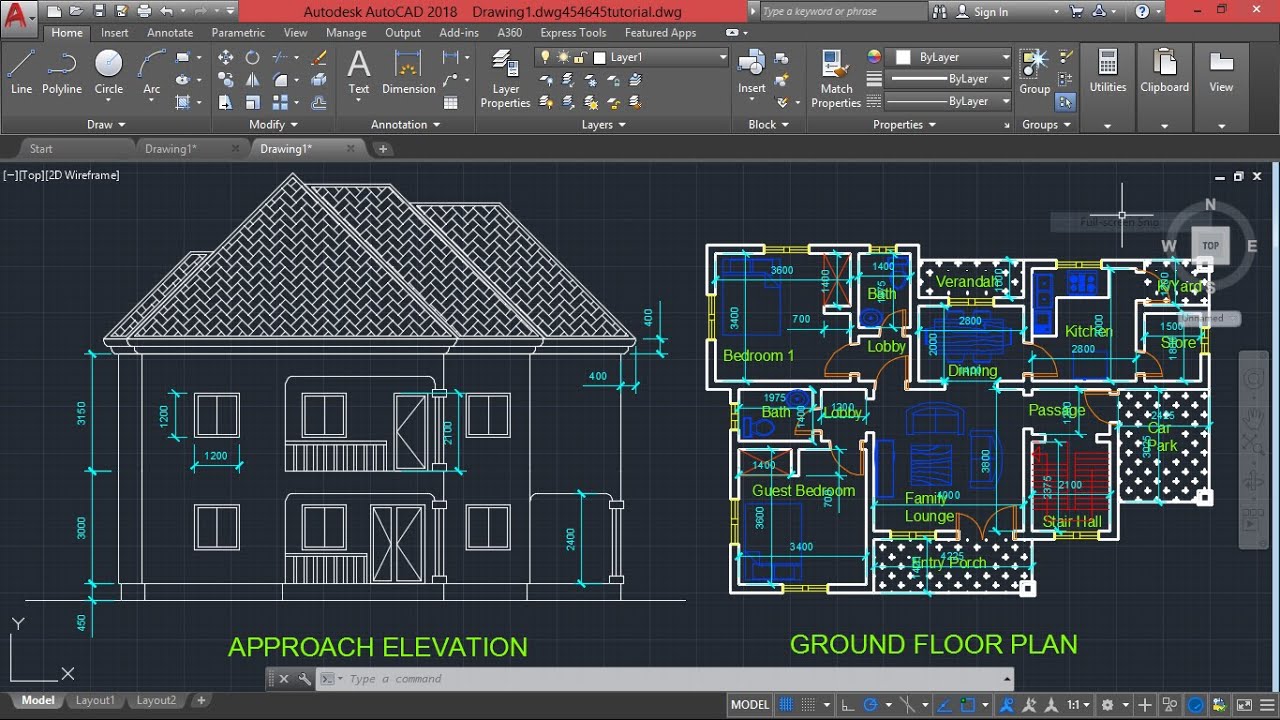Add a new drawing tab with plus button
The width and height of the screenshot is (1280, 720).
point(382,149)
